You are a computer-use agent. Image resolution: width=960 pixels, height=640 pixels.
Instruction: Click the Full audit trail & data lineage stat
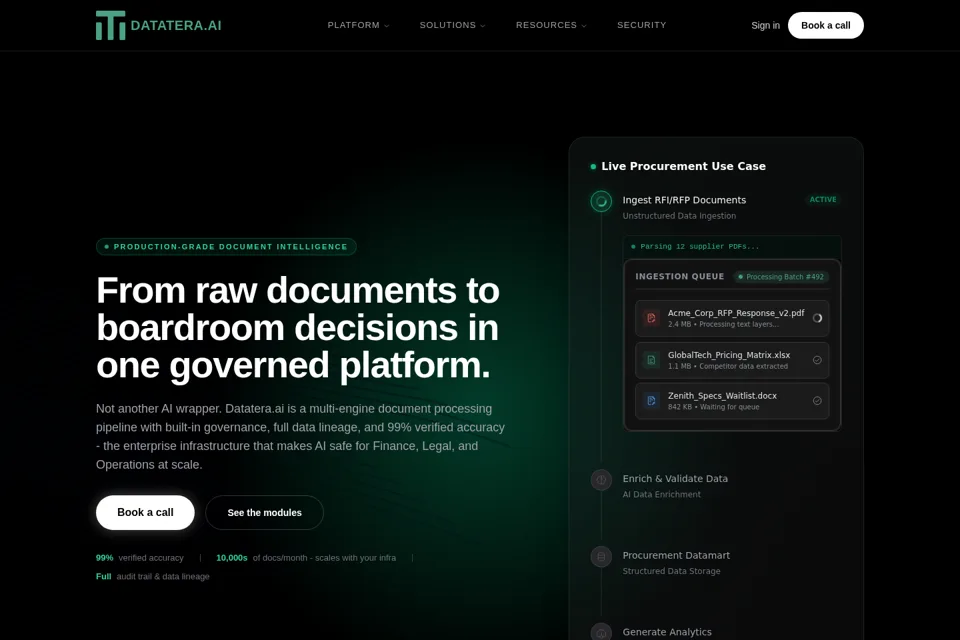pos(152,576)
